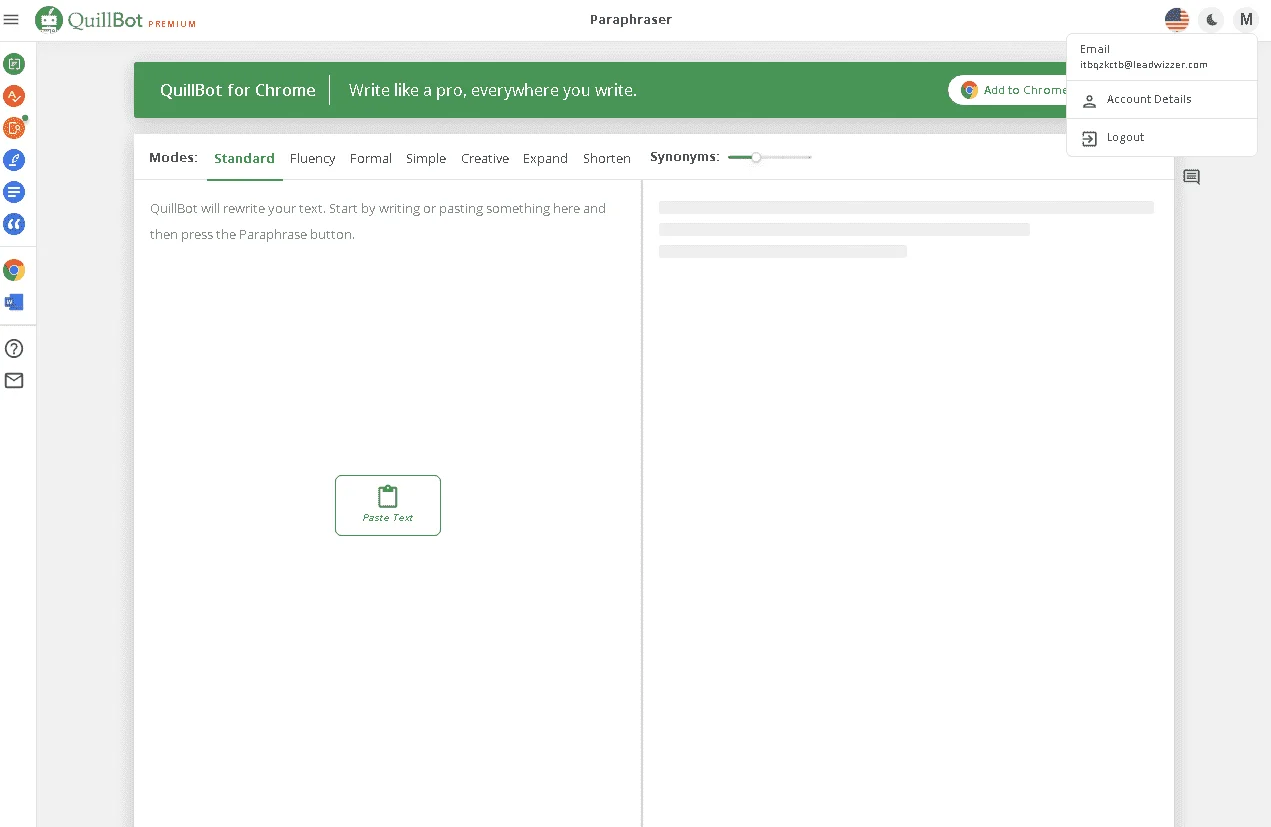Click the M profile avatar
Viewport: 1271px width, 827px height.
(1246, 19)
